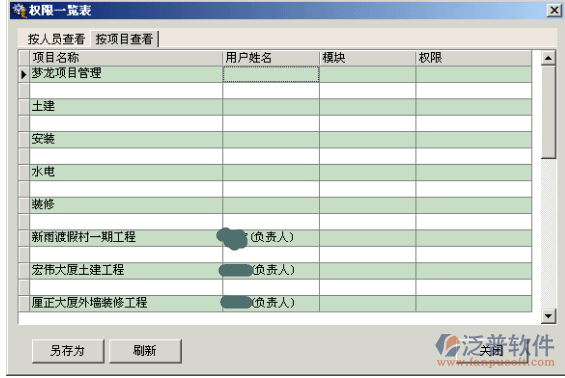Click scrollbar down arrow button

(x=548, y=316)
